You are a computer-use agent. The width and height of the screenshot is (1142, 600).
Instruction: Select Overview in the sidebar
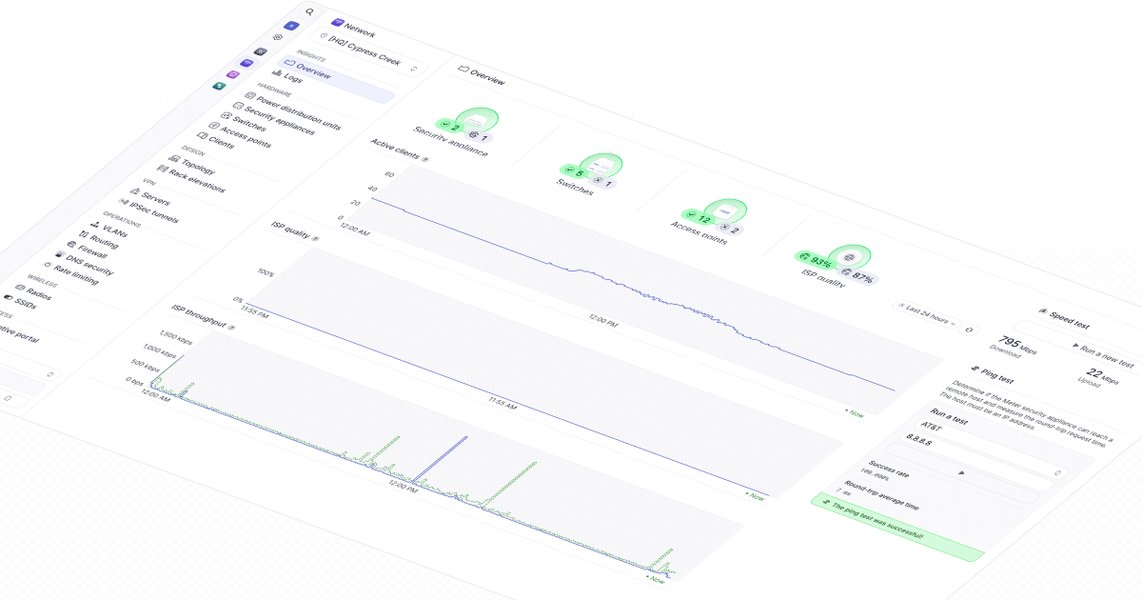click(337, 77)
